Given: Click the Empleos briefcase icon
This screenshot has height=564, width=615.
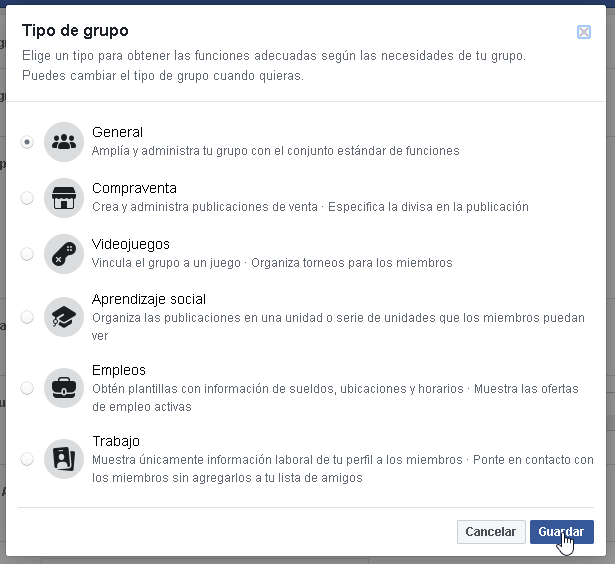Looking at the screenshot, I should pos(64,388).
